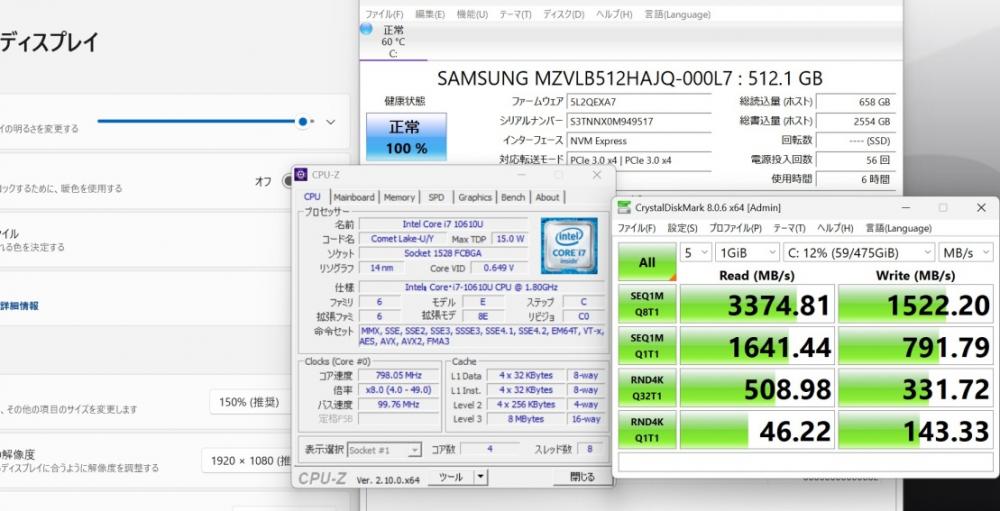Switch to the SPD tab in CPU-Z
Viewport: 1000px width, 511px height.
coord(436,197)
